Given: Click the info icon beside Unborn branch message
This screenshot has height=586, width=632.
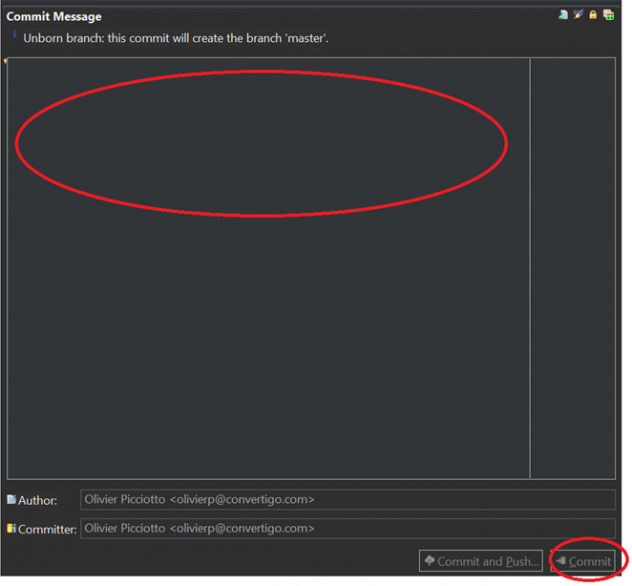Looking at the screenshot, I should pos(14,36).
